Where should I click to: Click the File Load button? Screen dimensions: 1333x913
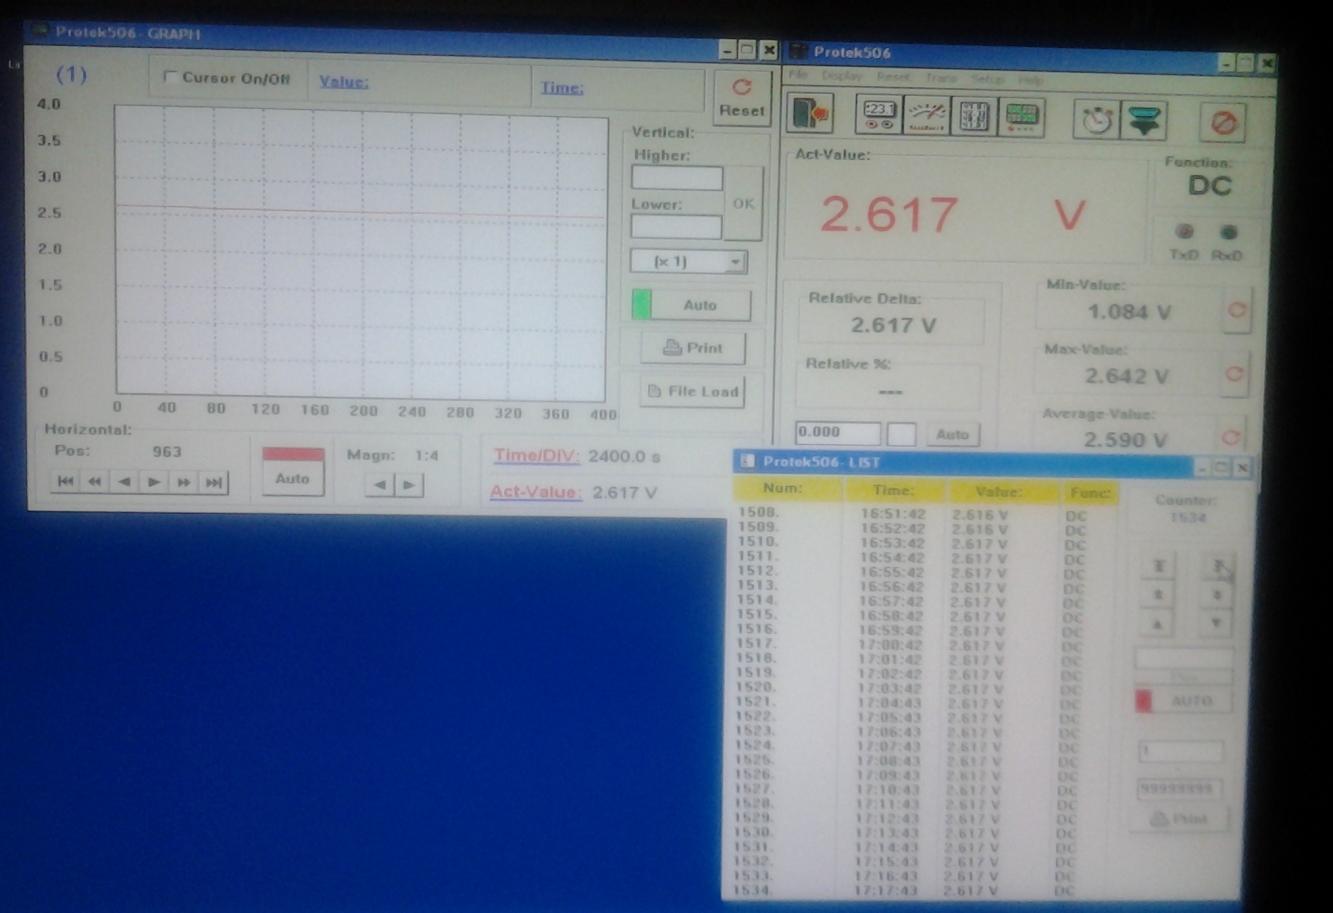(693, 391)
